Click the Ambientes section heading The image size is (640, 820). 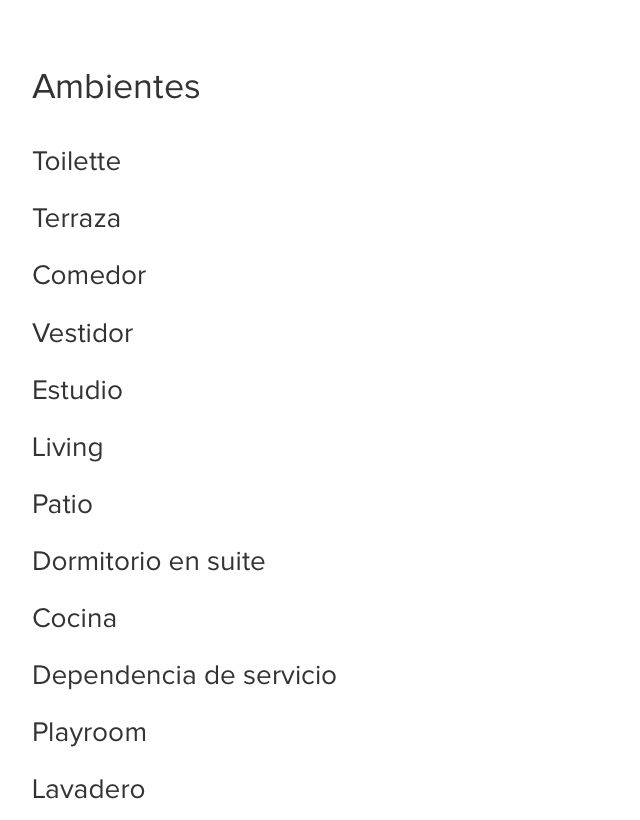[x=116, y=86]
